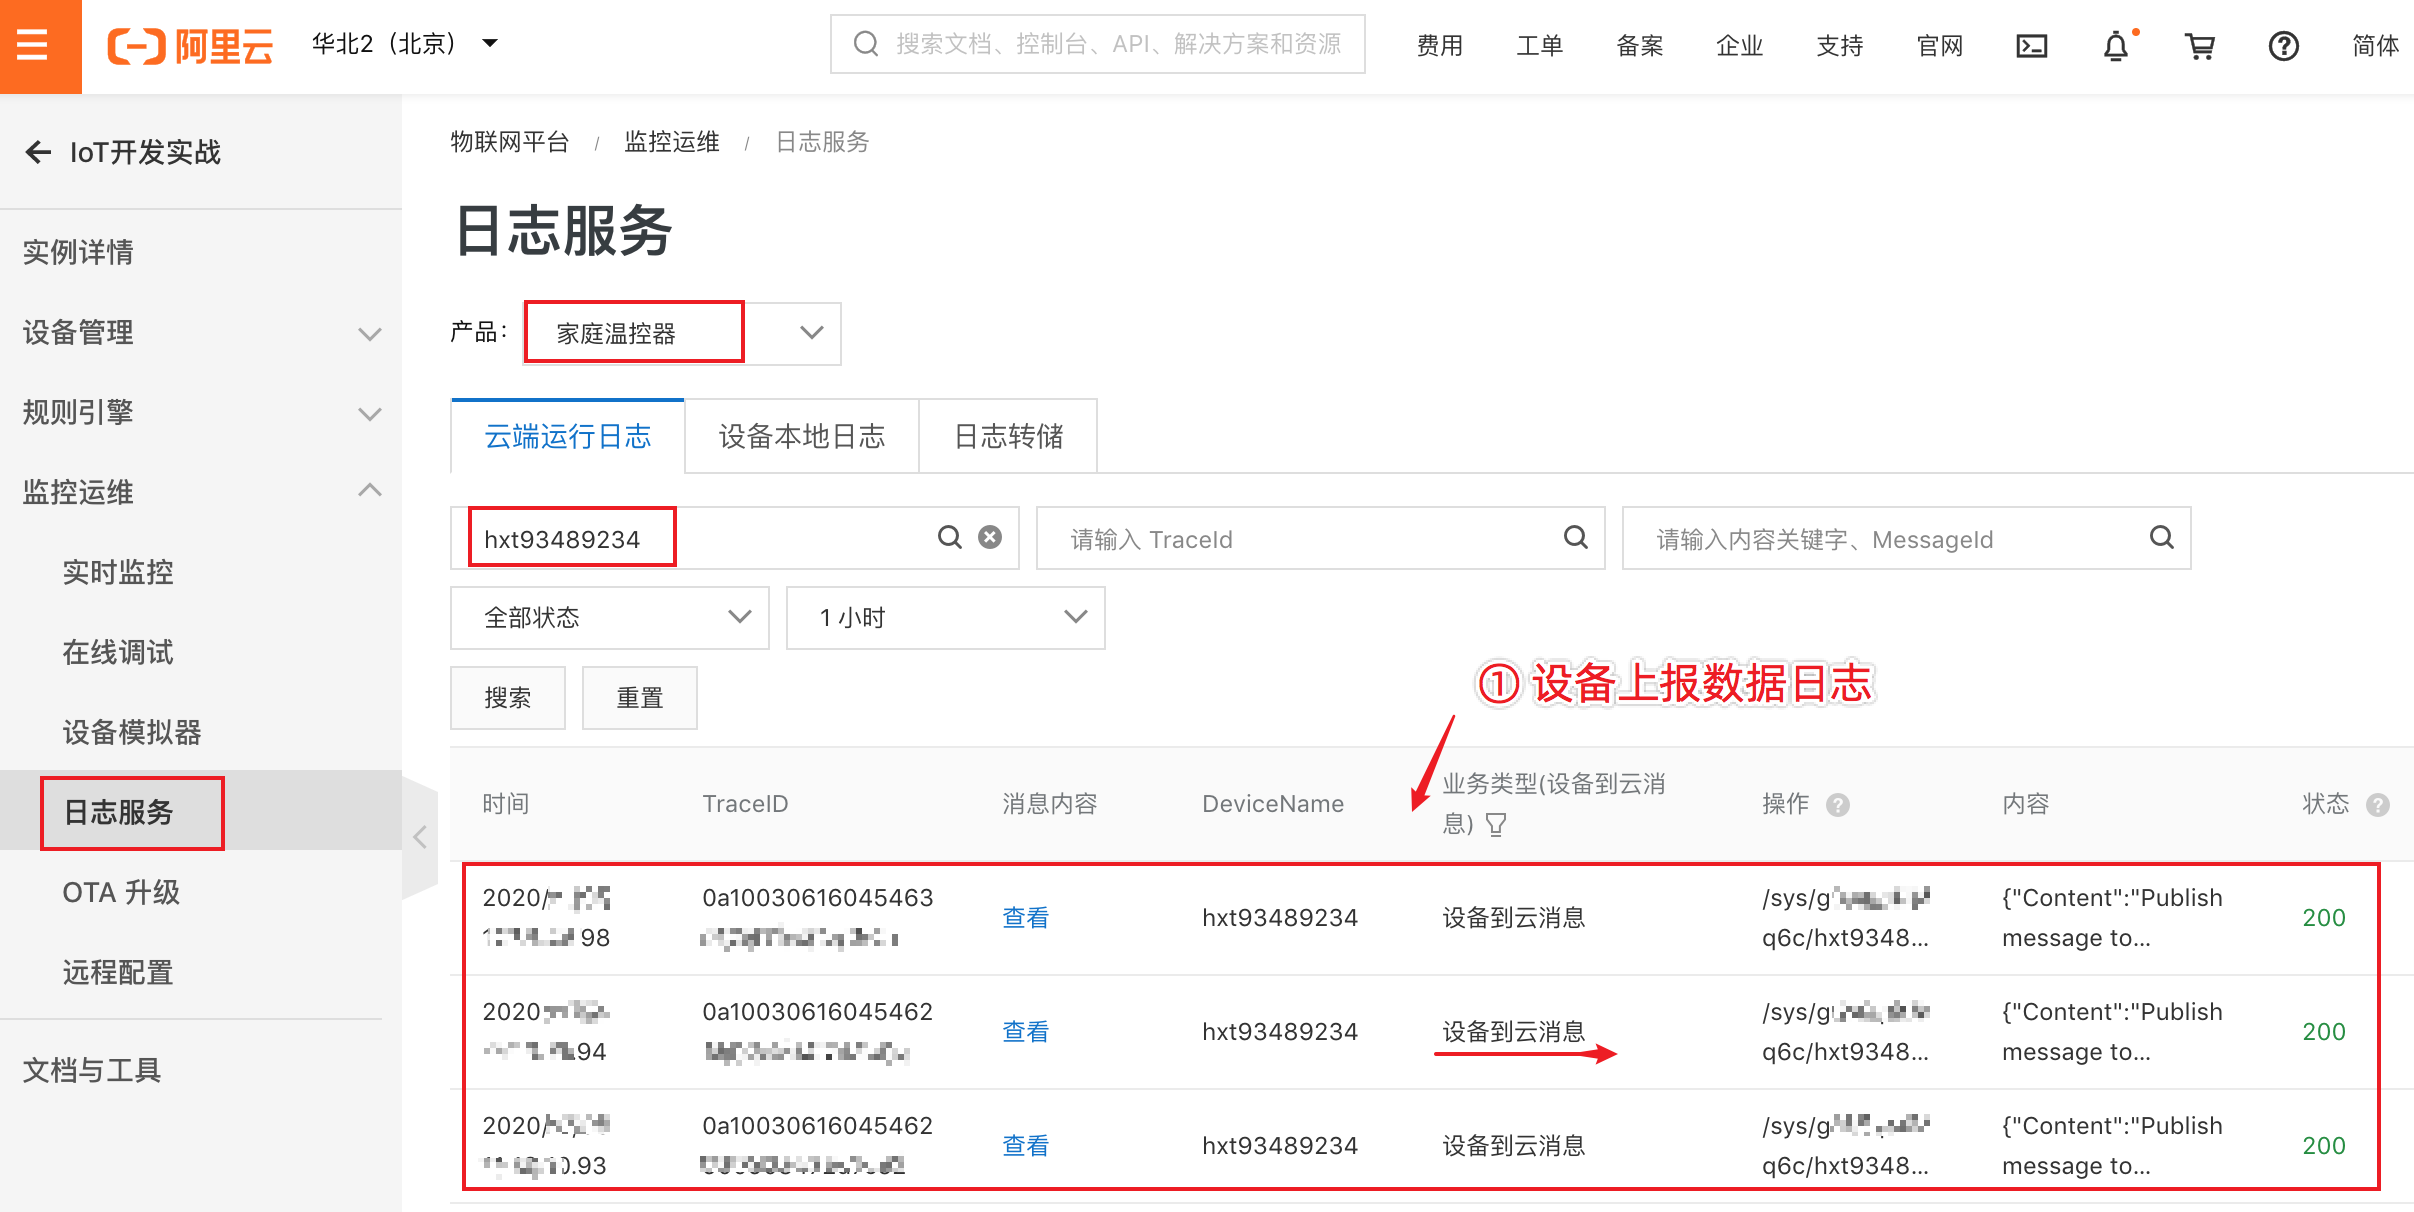This screenshot has height=1212, width=2414.
Task: Click 查看 link in first log row
Action: 1025,918
